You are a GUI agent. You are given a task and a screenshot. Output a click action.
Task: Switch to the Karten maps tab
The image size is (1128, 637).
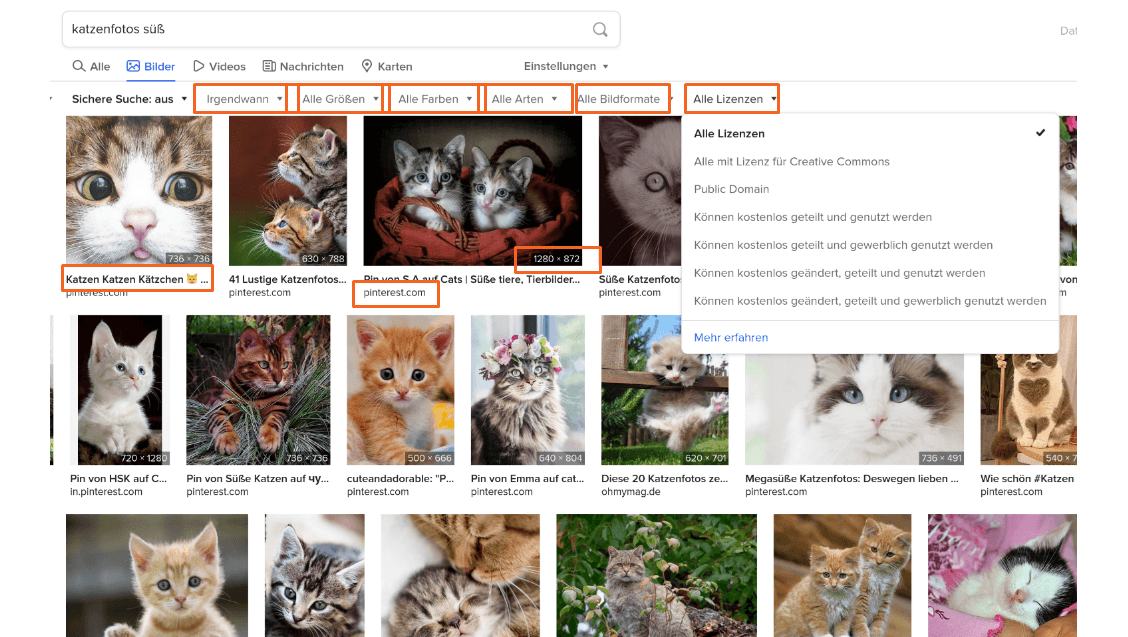point(386,67)
